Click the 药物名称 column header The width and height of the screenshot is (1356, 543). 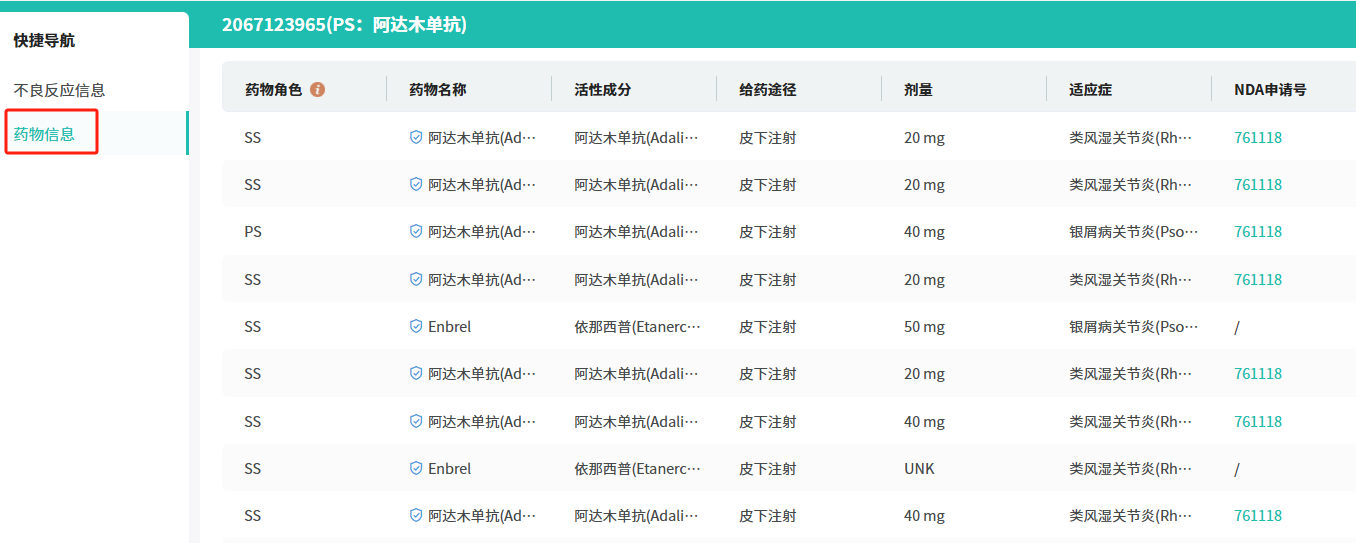pyautogui.click(x=438, y=89)
